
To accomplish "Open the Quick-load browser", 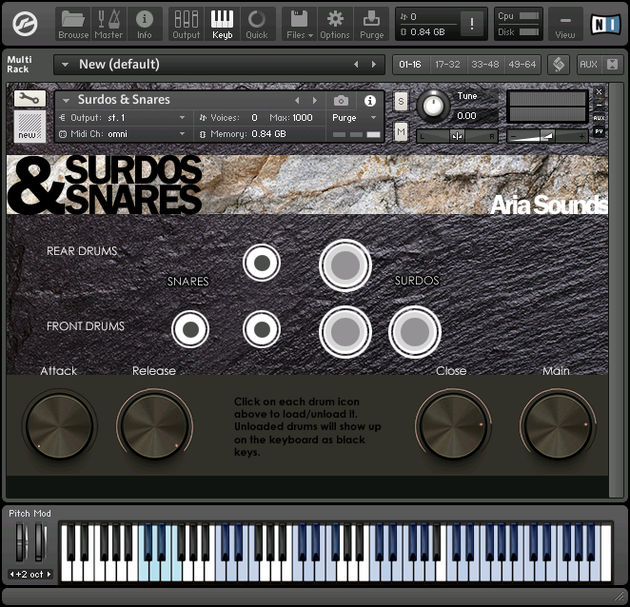I will click(257, 24).
